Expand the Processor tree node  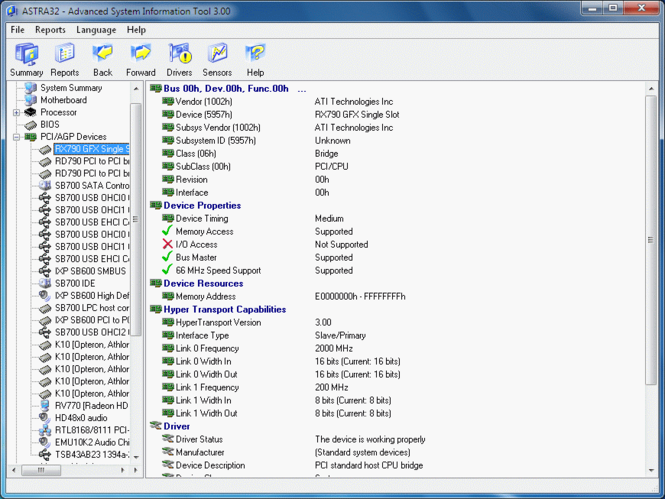(16, 112)
